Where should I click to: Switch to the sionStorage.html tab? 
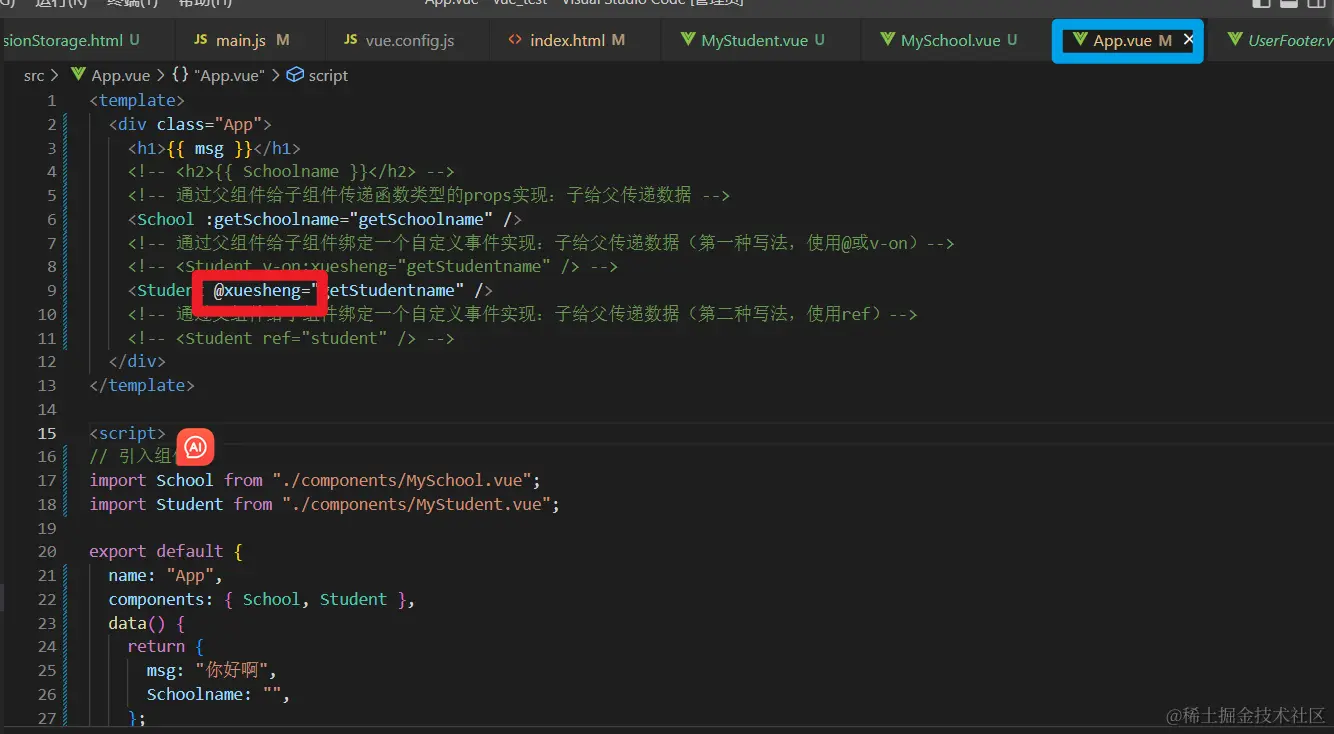pyautogui.click(x=70, y=40)
